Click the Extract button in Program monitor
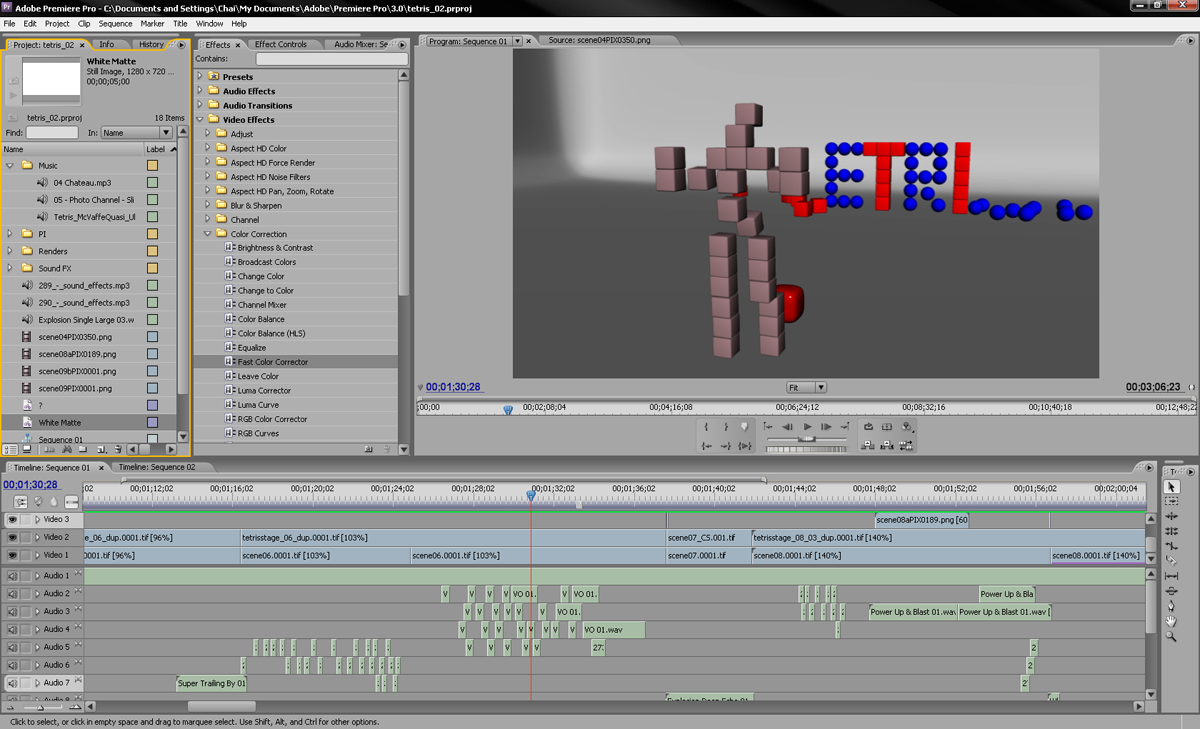 (x=887, y=446)
